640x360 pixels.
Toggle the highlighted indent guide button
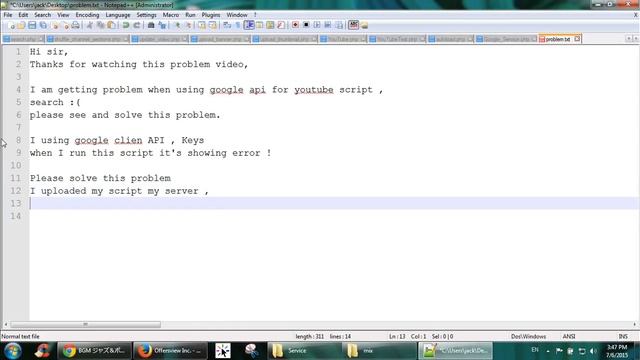[249, 25]
